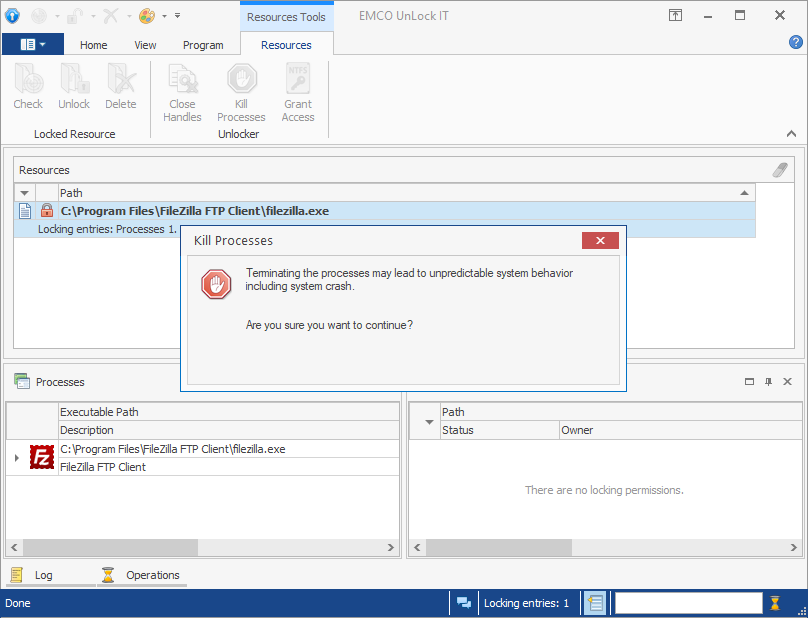Viewport: 808px width, 618px height.
Task: Click the Unlock resource icon
Action: 74,79
